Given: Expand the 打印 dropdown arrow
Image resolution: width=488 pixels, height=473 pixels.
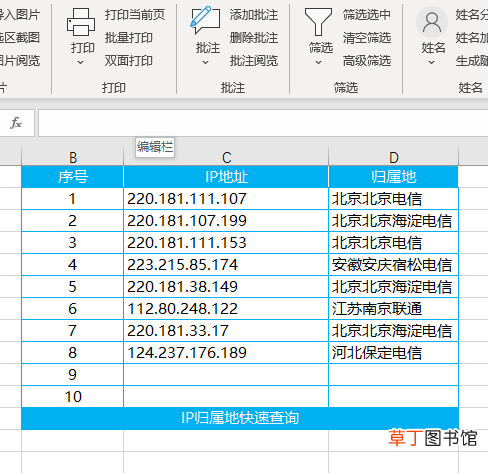Looking at the screenshot, I should (80, 62).
